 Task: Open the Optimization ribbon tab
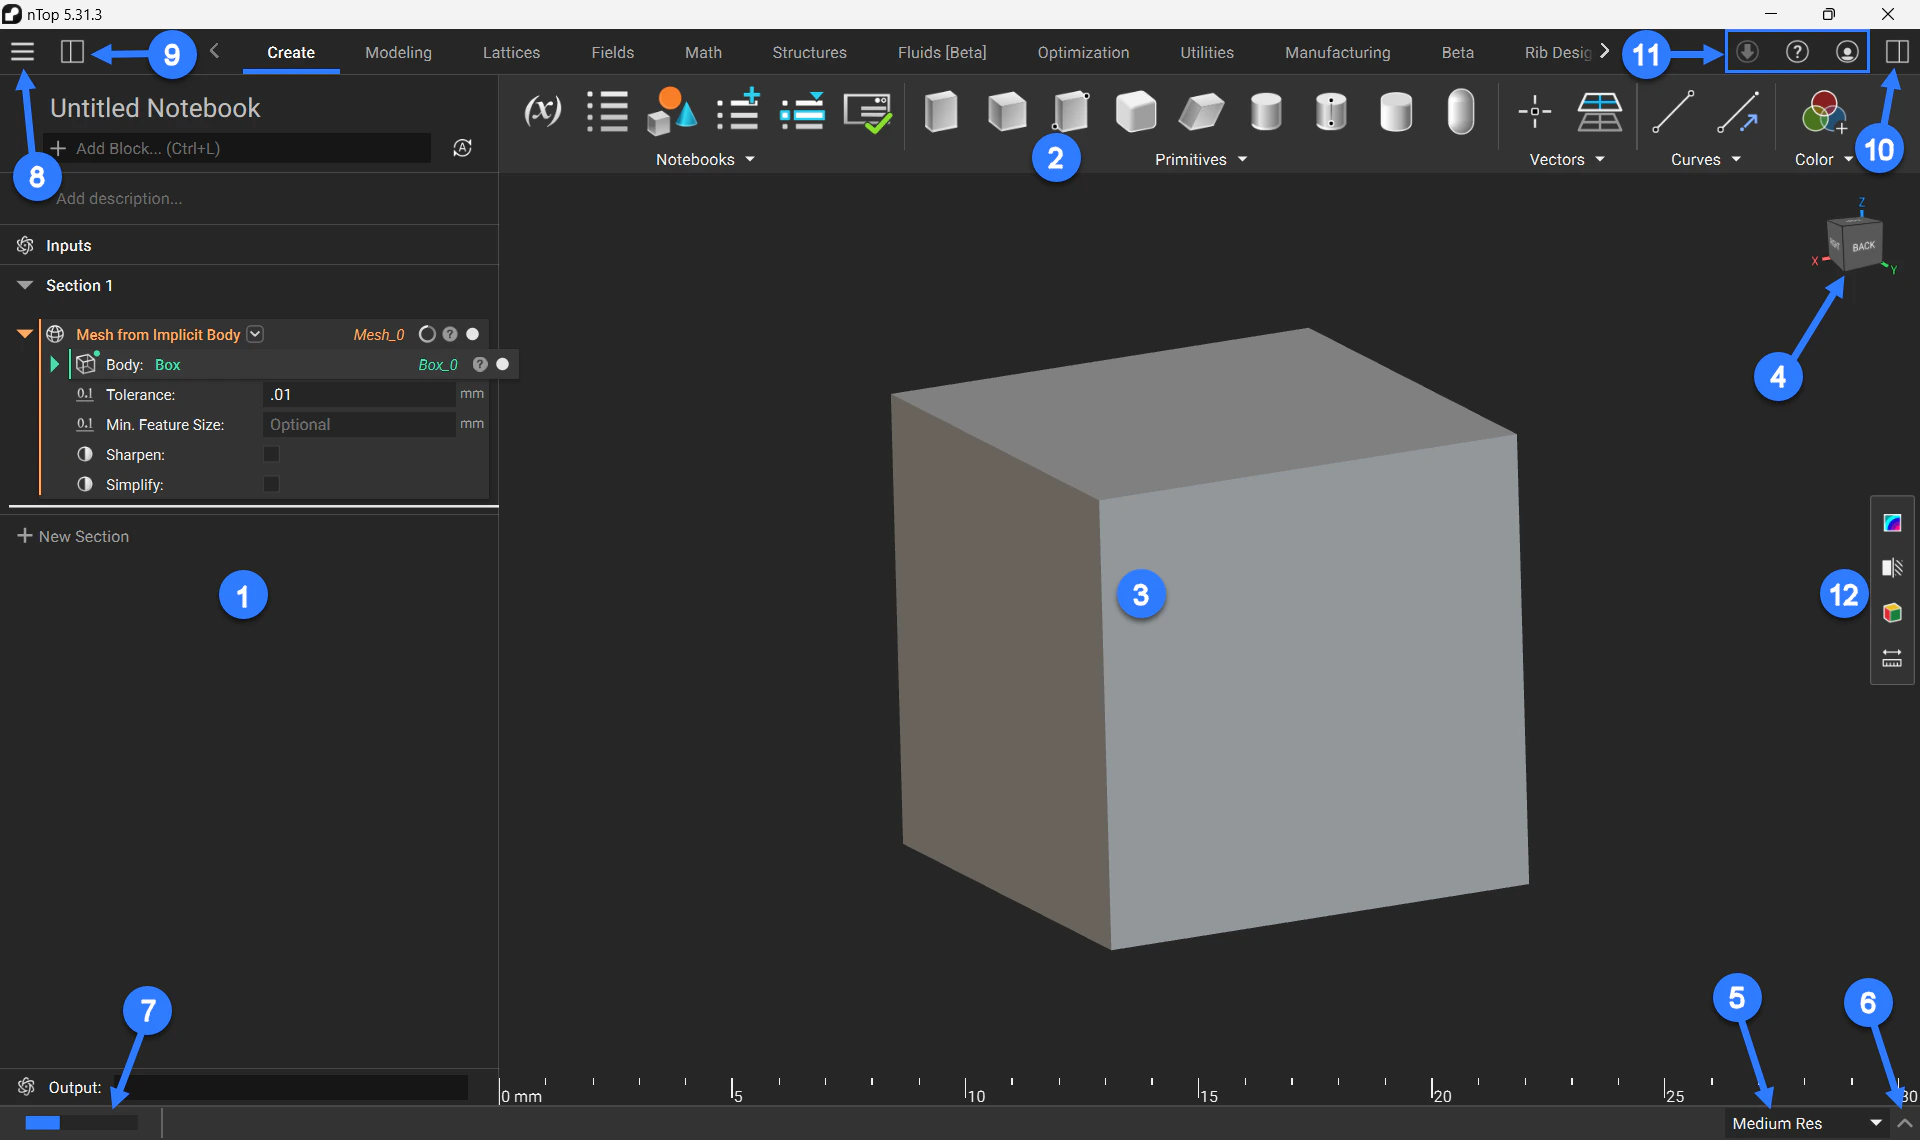click(1083, 53)
